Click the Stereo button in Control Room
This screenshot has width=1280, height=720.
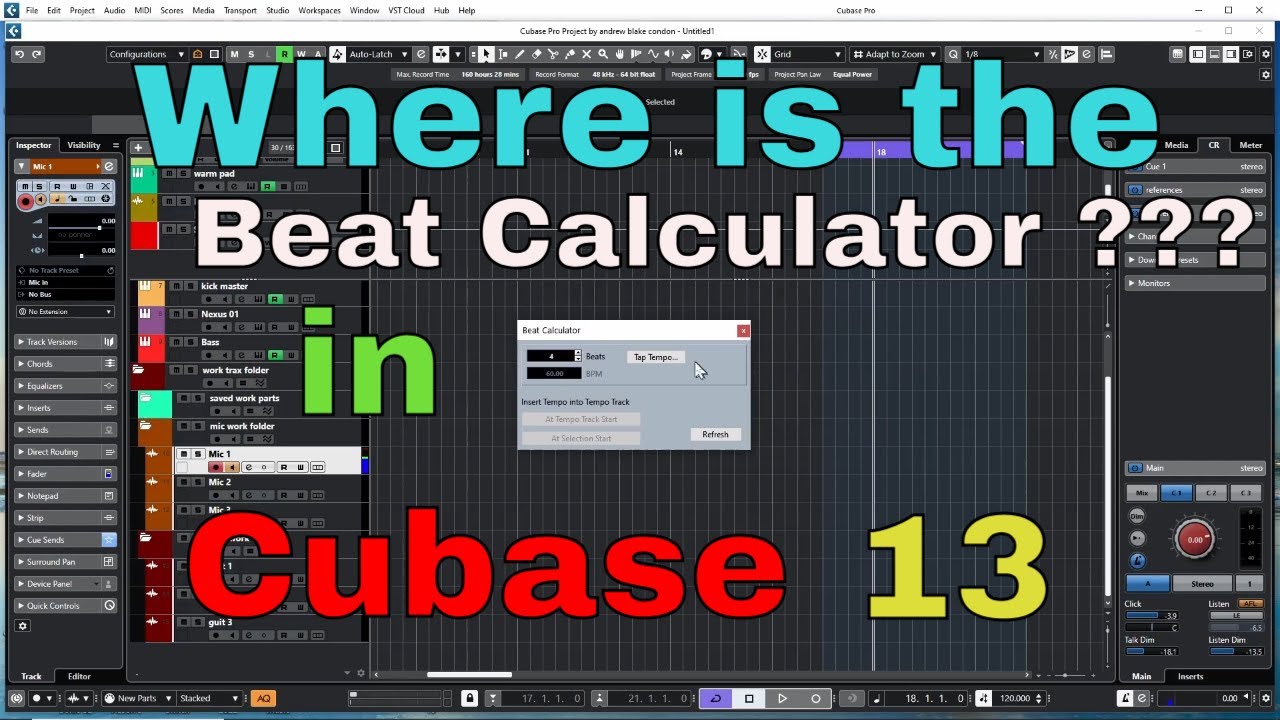[x=1202, y=584]
